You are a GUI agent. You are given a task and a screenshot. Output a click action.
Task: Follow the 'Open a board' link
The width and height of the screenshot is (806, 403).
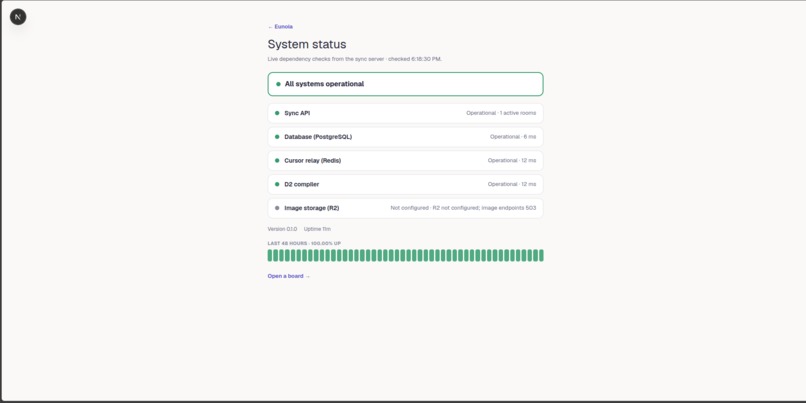[289, 276]
